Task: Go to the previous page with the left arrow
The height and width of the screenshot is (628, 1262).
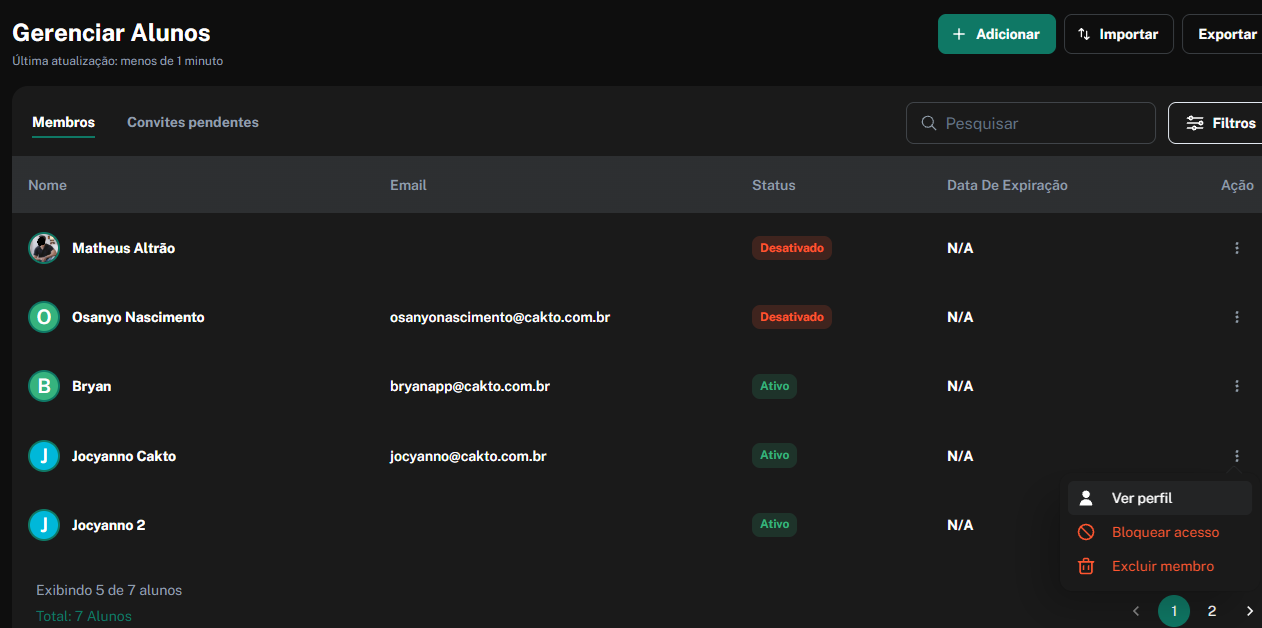Action: click(x=1136, y=611)
